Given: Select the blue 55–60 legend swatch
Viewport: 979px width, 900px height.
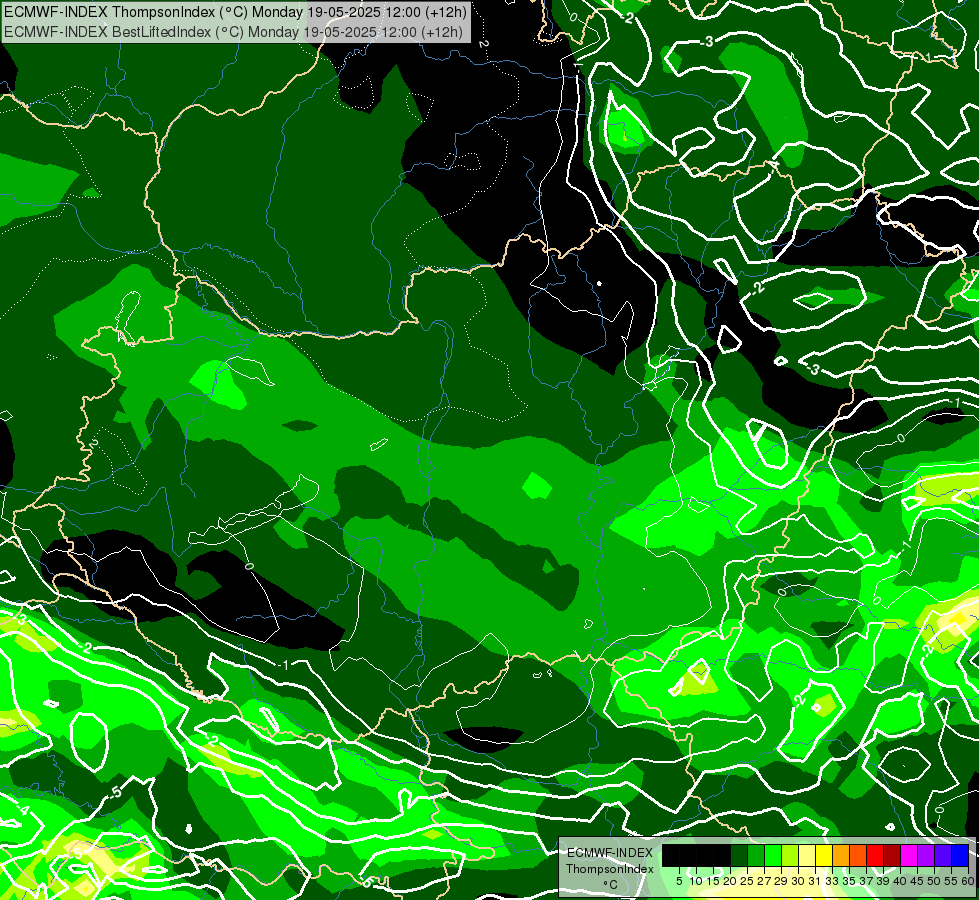Looking at the screenshot, I should tap(960, 855).
